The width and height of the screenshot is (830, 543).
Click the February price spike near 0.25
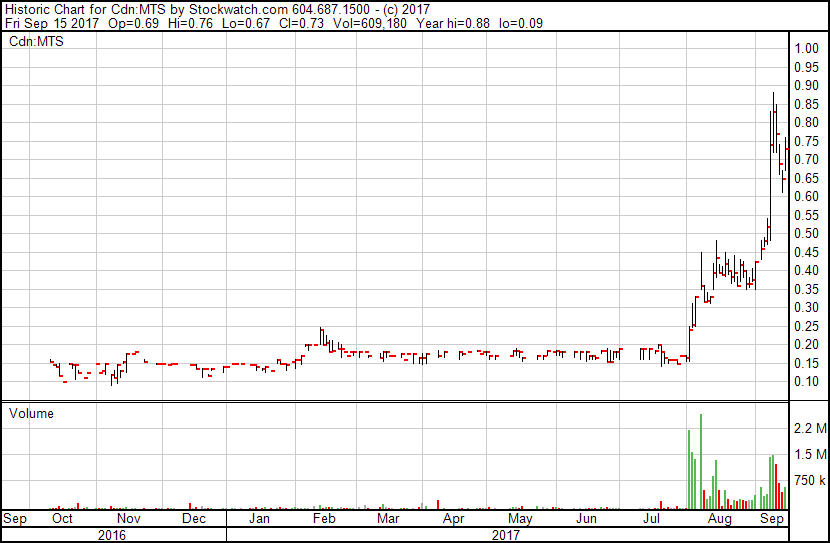point(321,337)
